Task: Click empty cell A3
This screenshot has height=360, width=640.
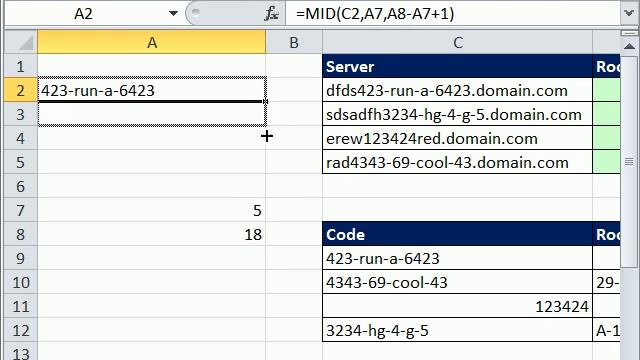Action: (x=151, y=114)
